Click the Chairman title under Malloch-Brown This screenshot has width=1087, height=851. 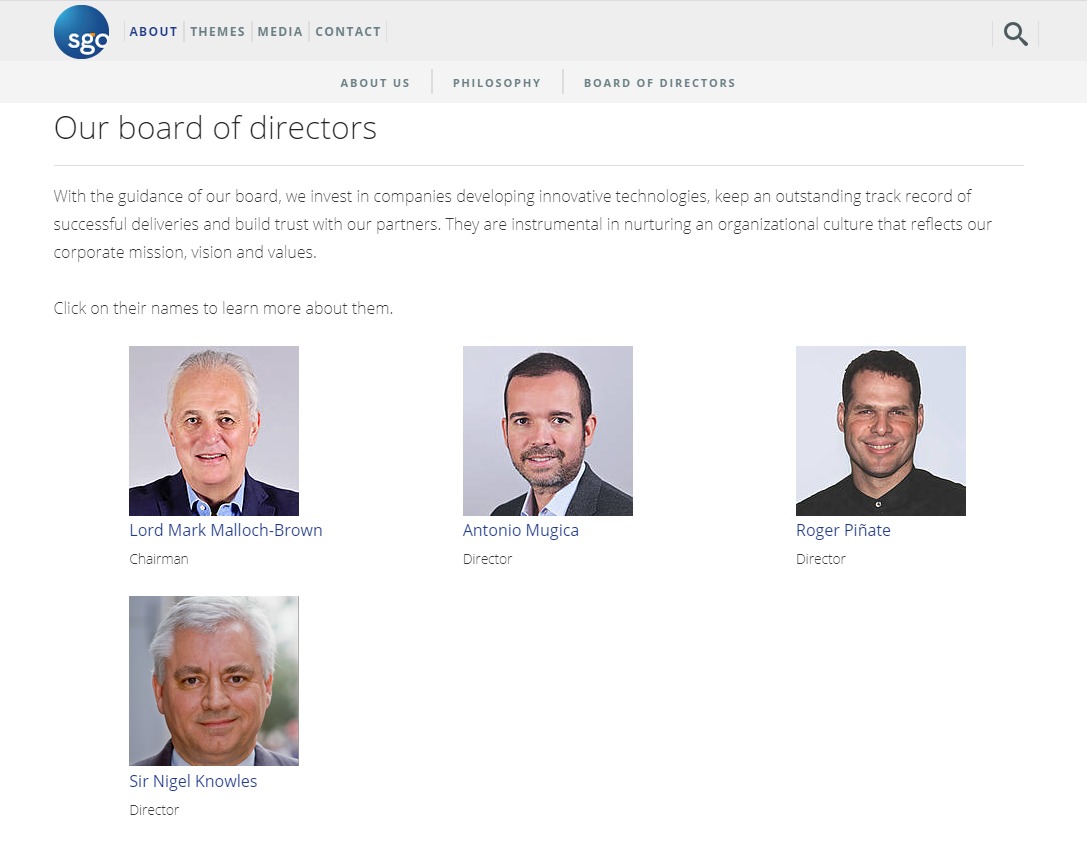tap(159, 559)
